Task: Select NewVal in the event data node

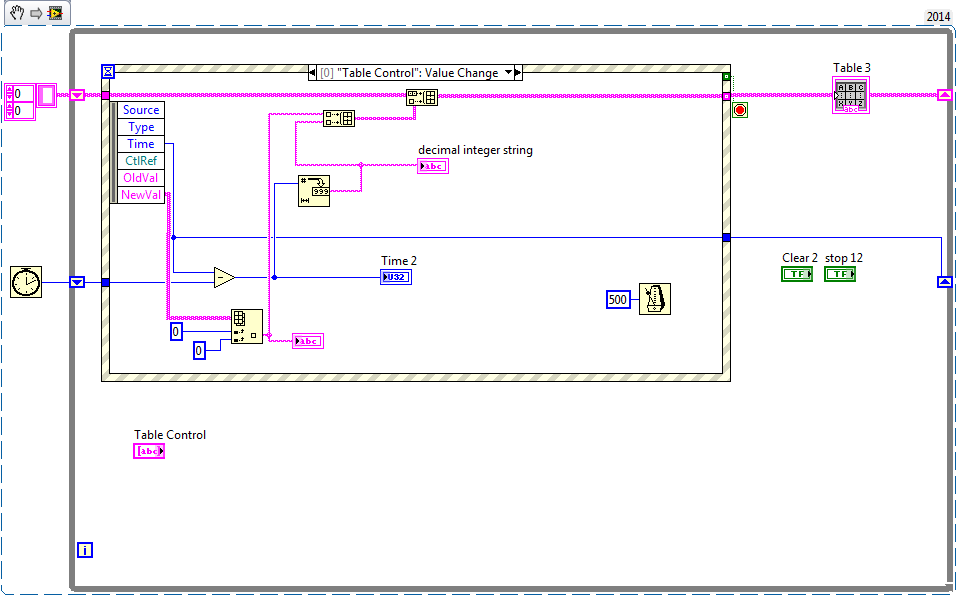Action: coord(141,195)
